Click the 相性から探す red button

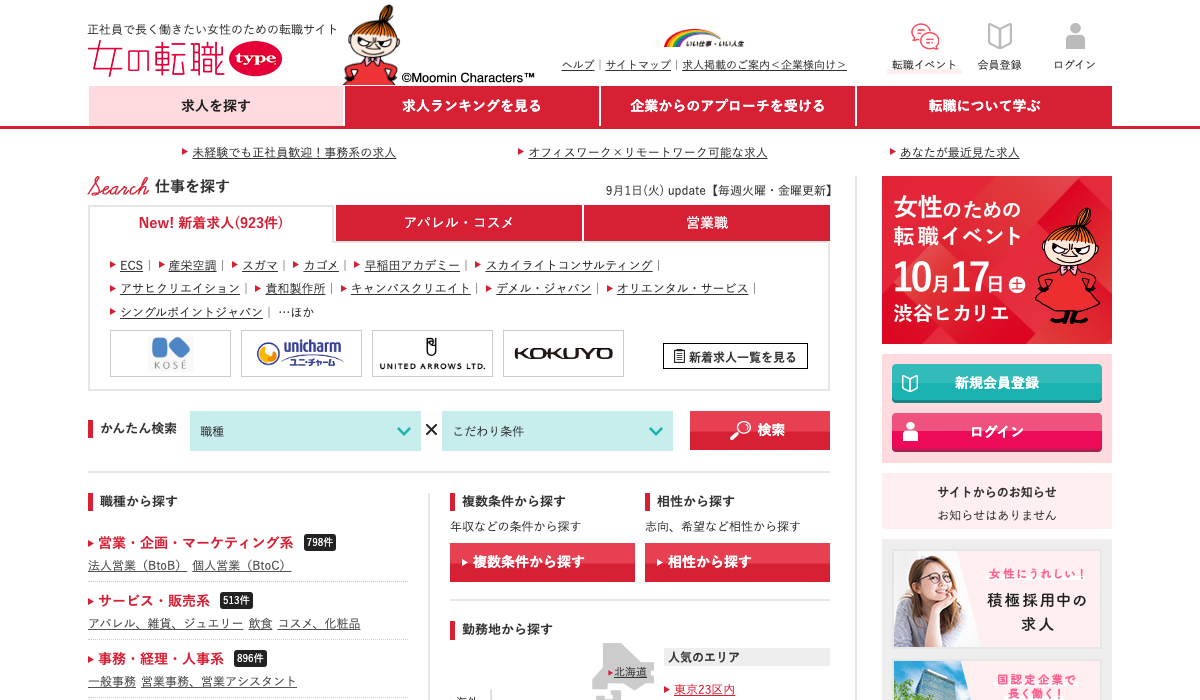tap(737, 562)
